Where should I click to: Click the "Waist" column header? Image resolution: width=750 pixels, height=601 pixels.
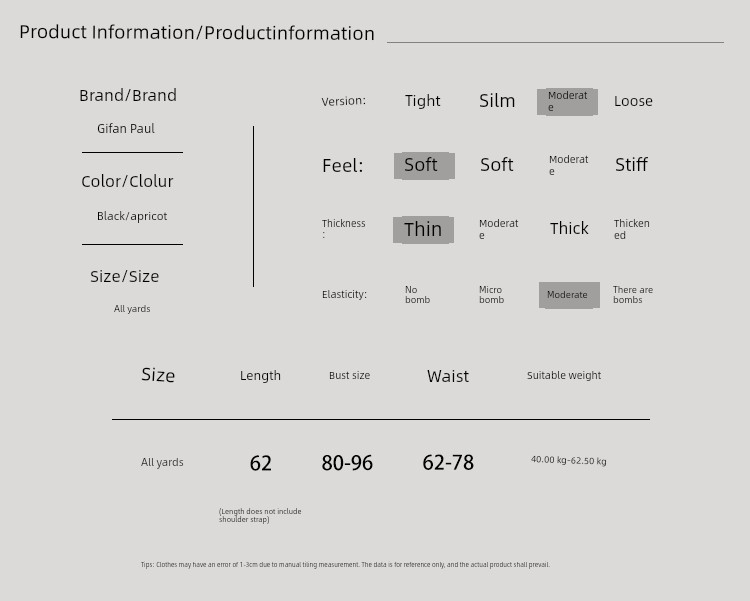pos(448,376)
